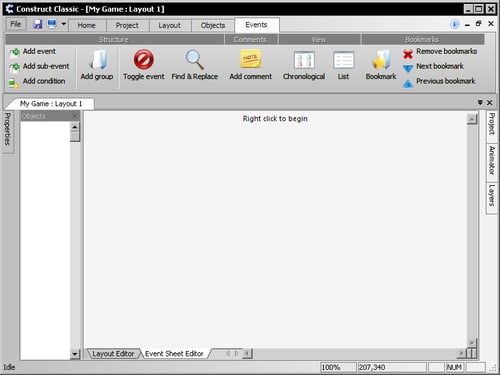500x375 pixels.
Task: Open Find & Replace magnifier tool
Action: [195, 59]
